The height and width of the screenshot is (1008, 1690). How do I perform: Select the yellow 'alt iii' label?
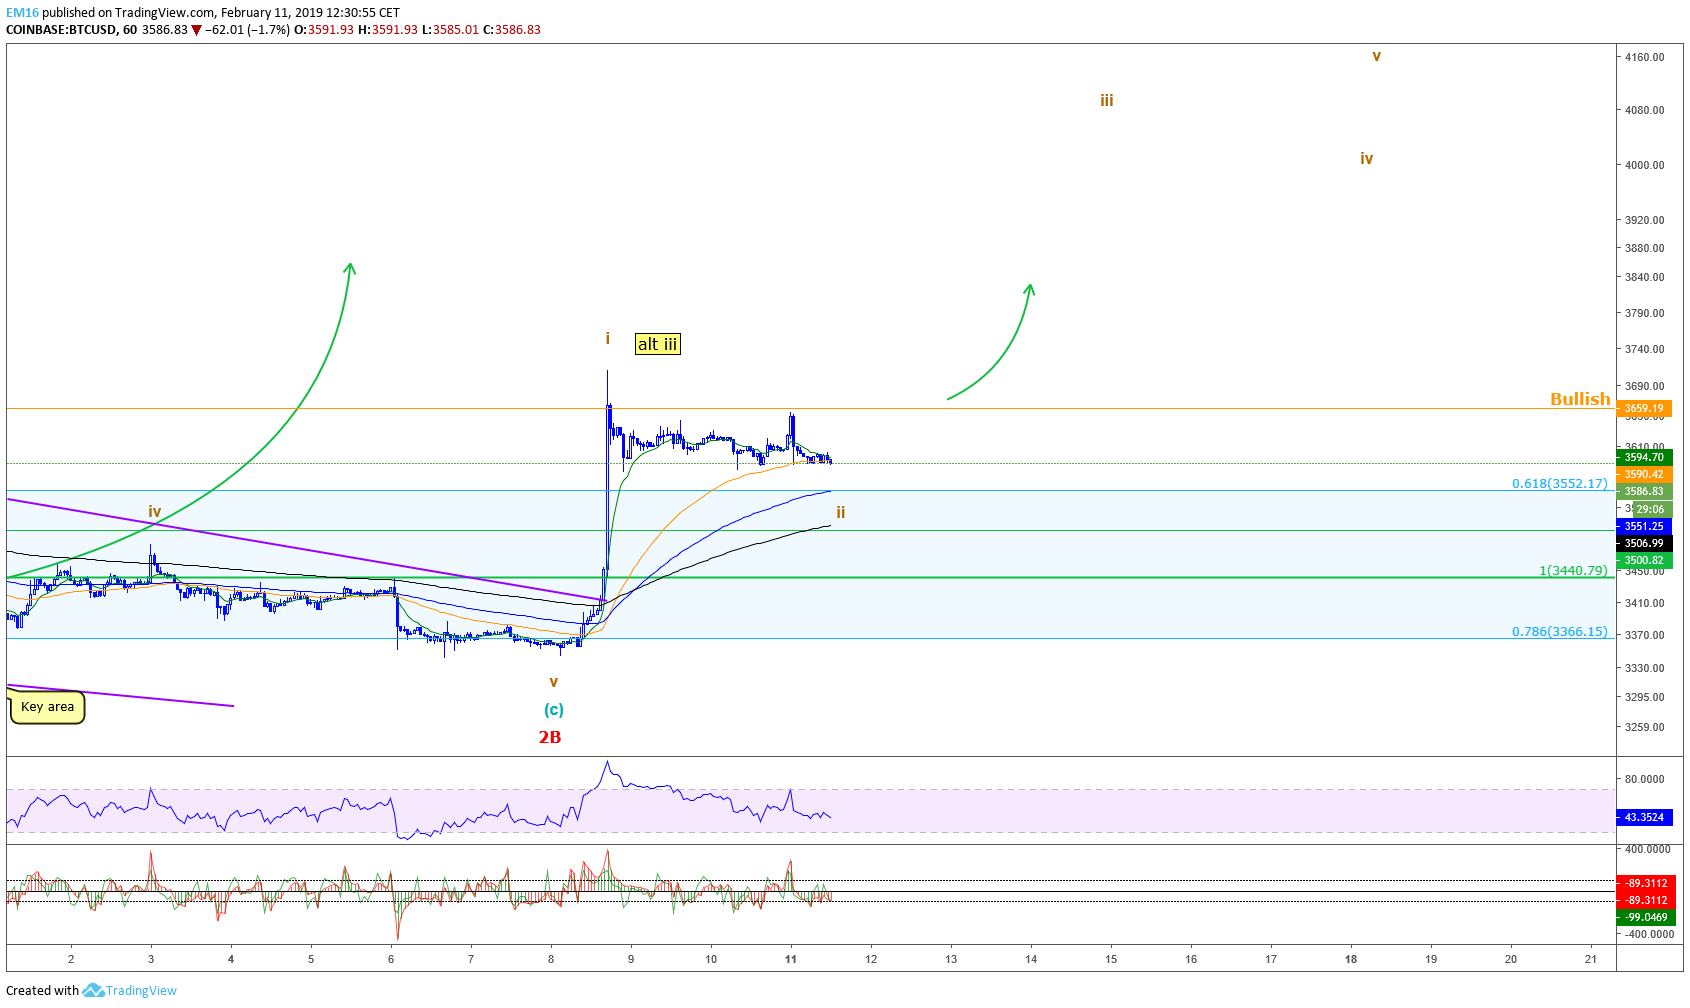(x=658, y=344)
